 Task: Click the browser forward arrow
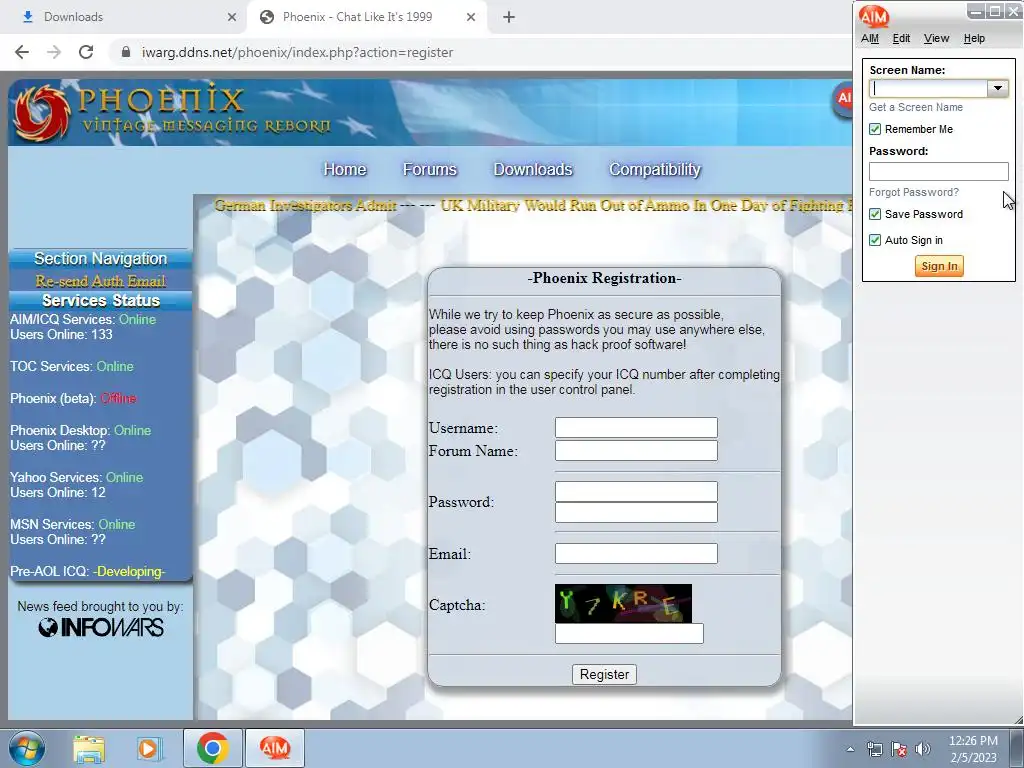point(54,52)
